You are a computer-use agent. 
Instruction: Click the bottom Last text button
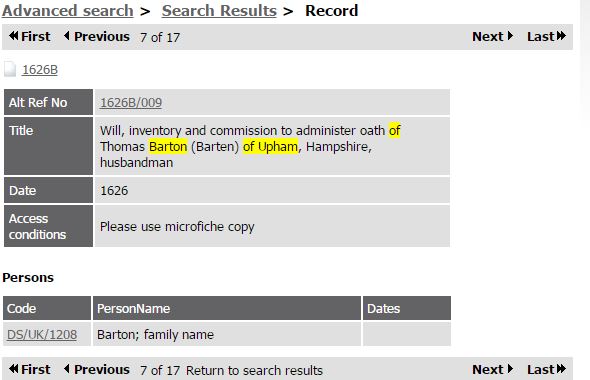pyautogui.click(x=541, y=369)
